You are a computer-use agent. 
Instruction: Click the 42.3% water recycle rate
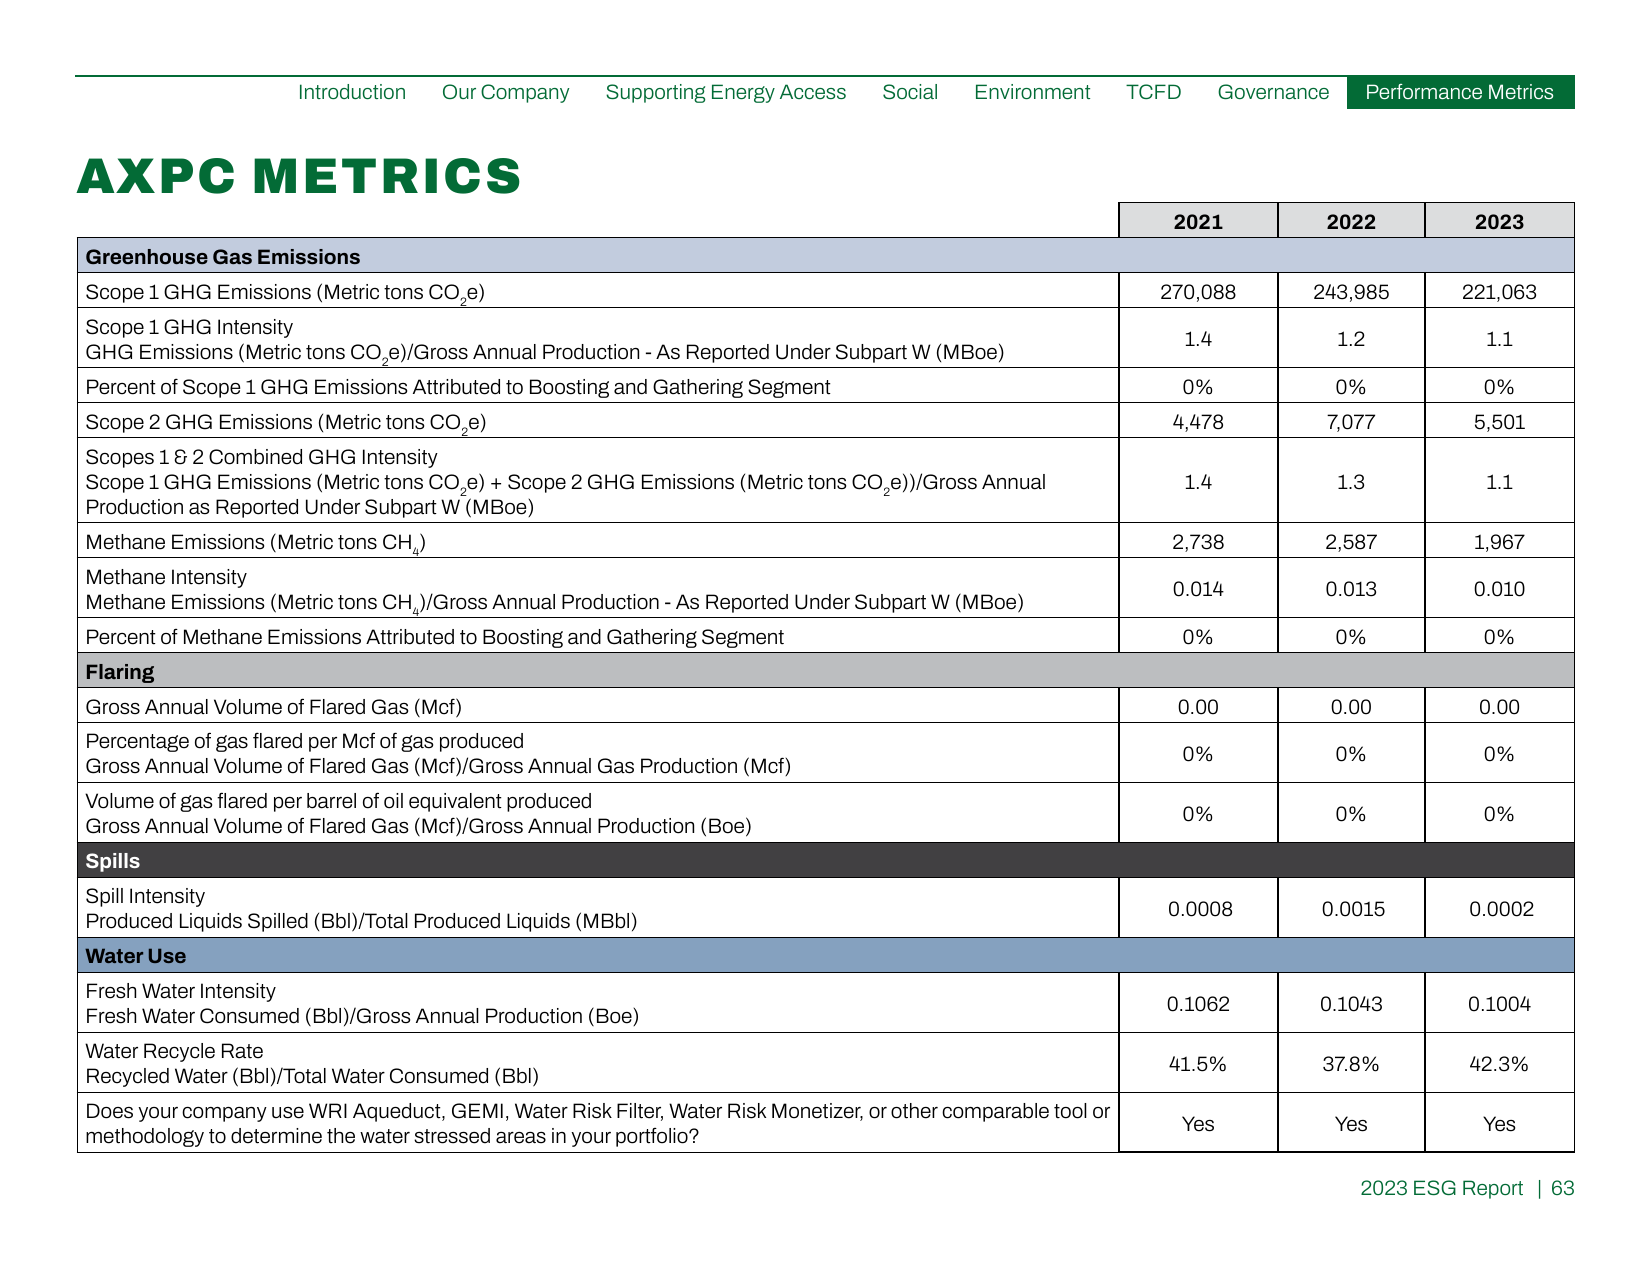(x=1499, y=1064)
